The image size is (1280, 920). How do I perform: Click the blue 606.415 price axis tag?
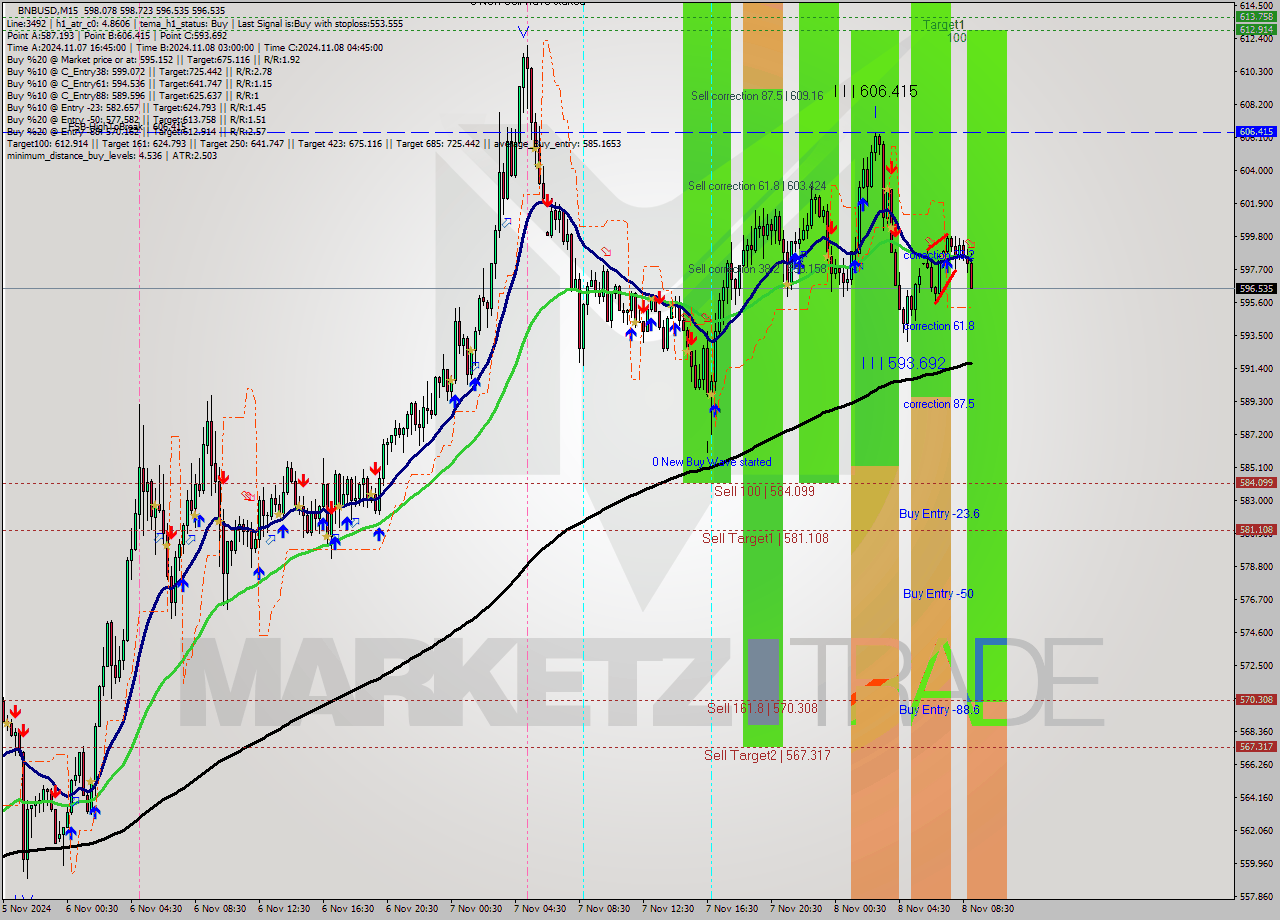click(1256, 132)
